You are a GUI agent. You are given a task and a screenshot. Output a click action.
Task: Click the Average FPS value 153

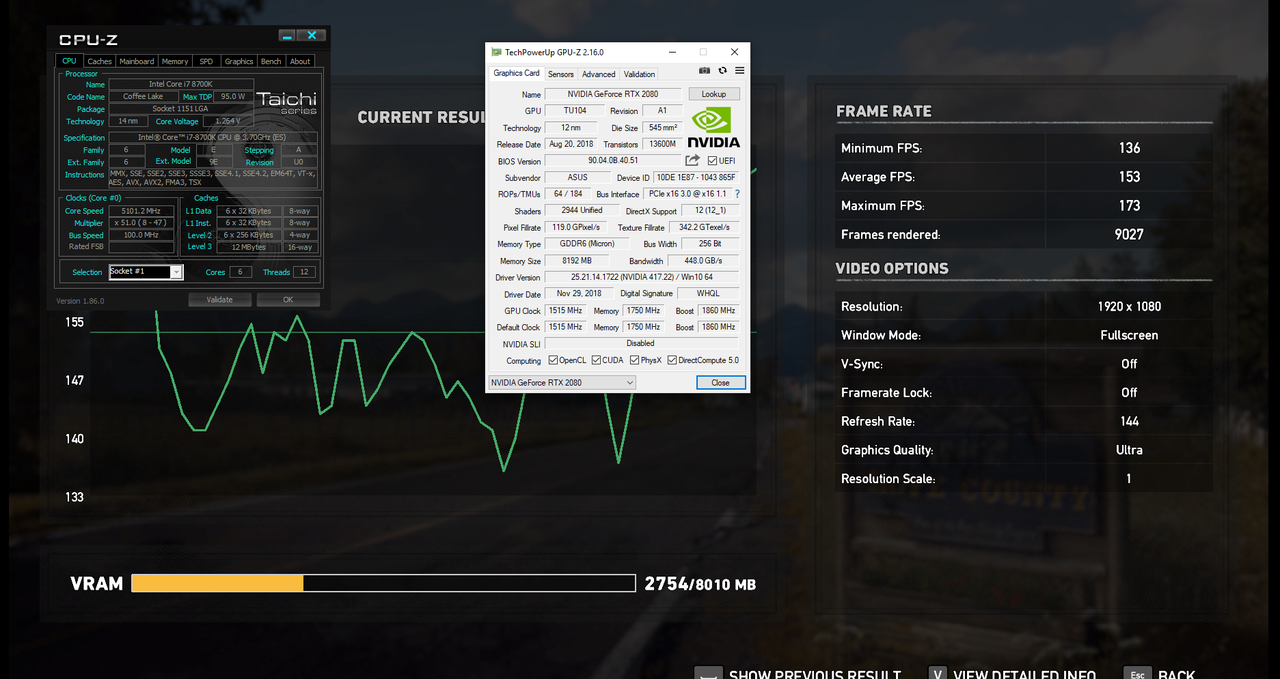point(1129,177)
